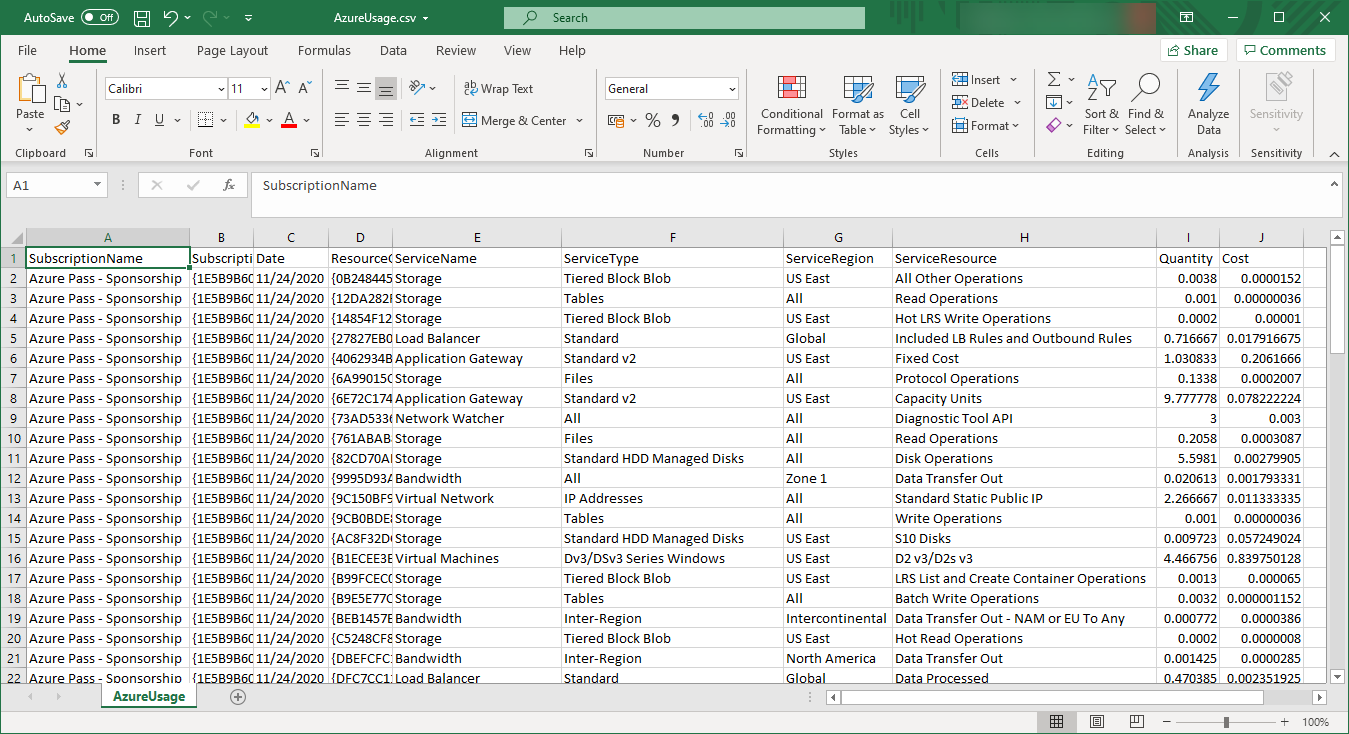Click the AutoSum sigma icon
1349x734 pixels.
tap(1054, 79)
